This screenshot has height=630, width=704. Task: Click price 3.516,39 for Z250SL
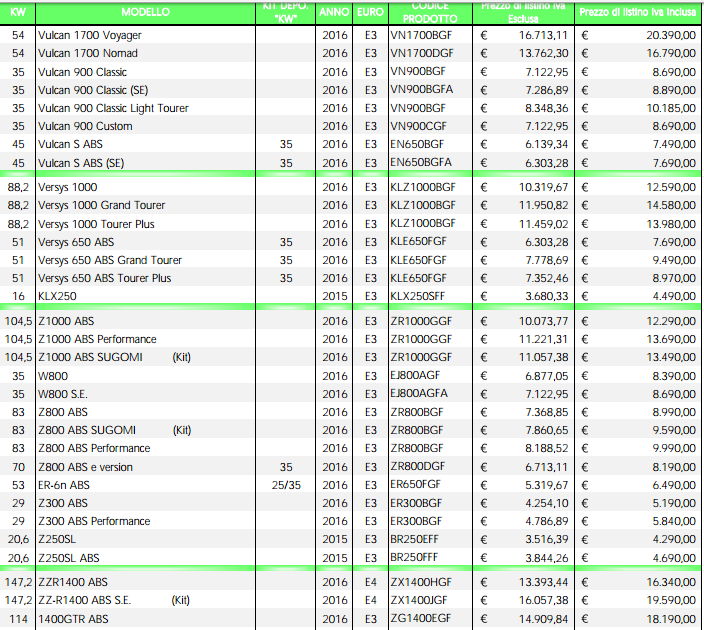click(547, 539)
